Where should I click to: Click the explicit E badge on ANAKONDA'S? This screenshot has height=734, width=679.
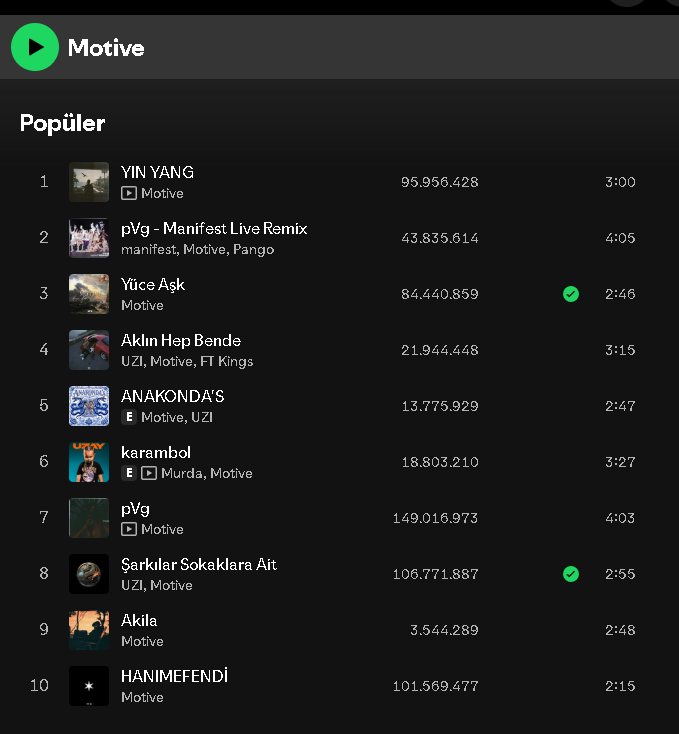(x=129, y=417)
